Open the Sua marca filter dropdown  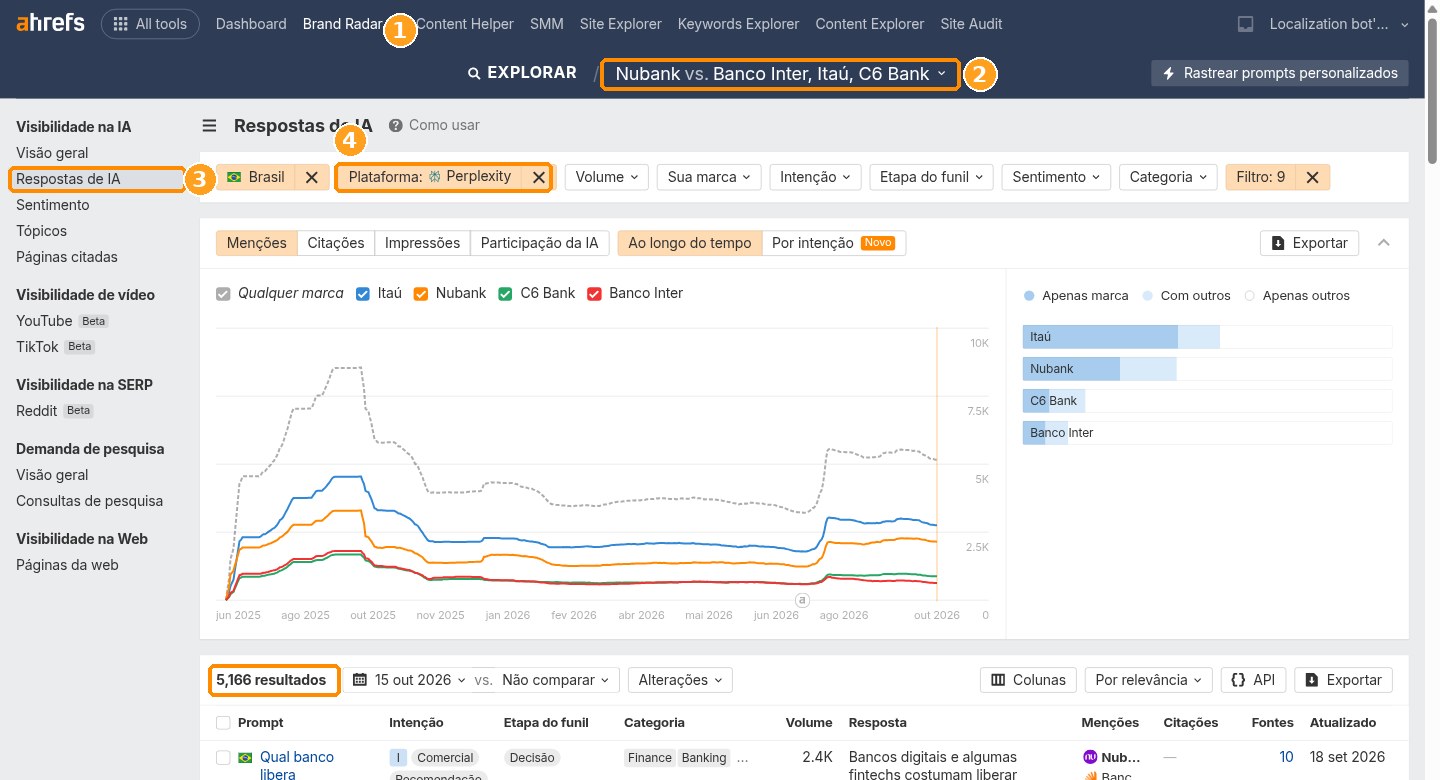coord(709,177)
